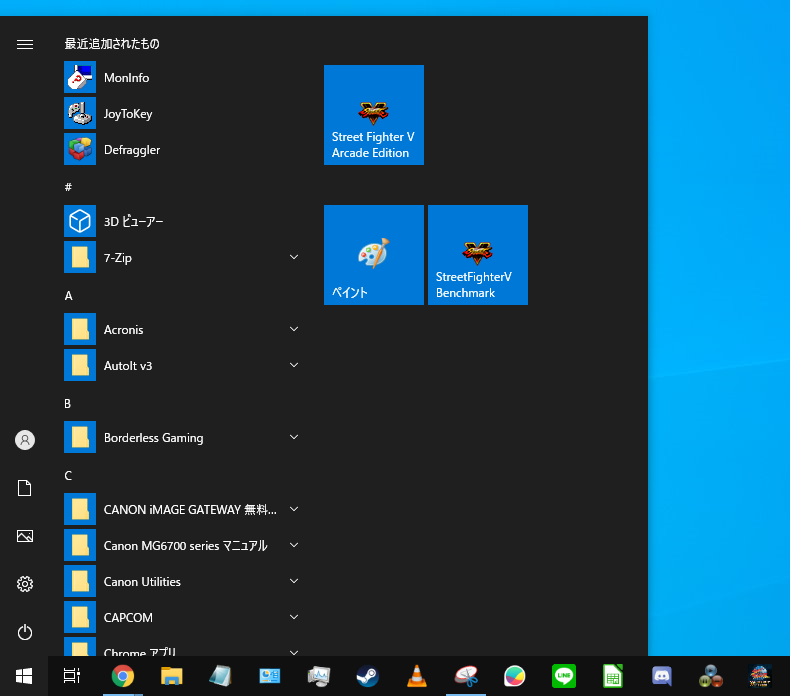790x696 pixels.
Task: Open the Pictures sidebar icon
Action: click(x=25, y=536)
